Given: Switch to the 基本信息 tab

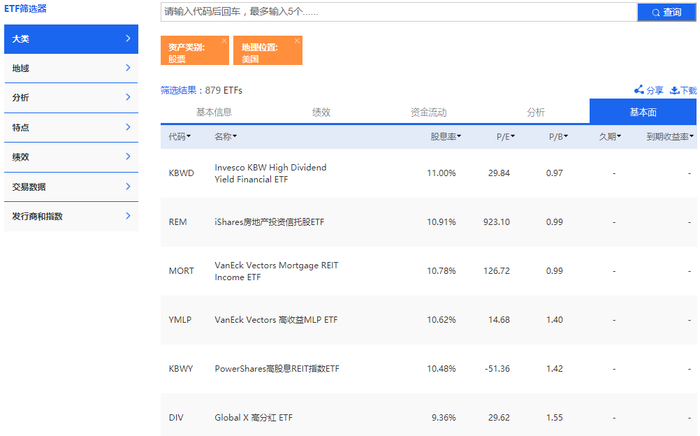Looking at the screenshot, I should pyautogui.click(x=214, y=112).
